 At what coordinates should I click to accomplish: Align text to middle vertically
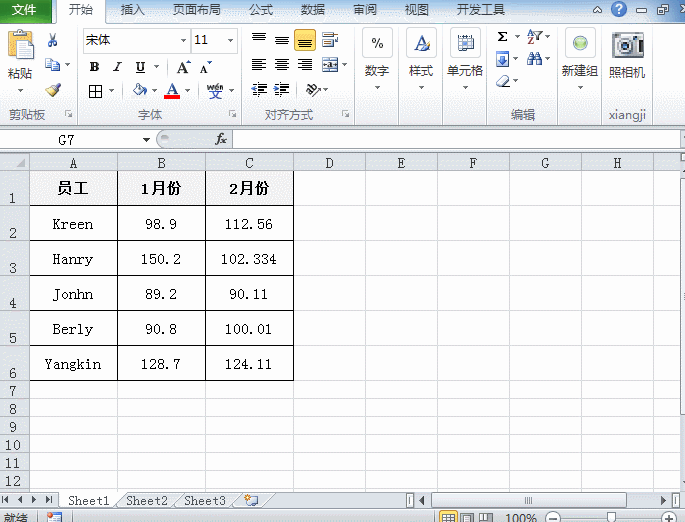click(282, 40)
